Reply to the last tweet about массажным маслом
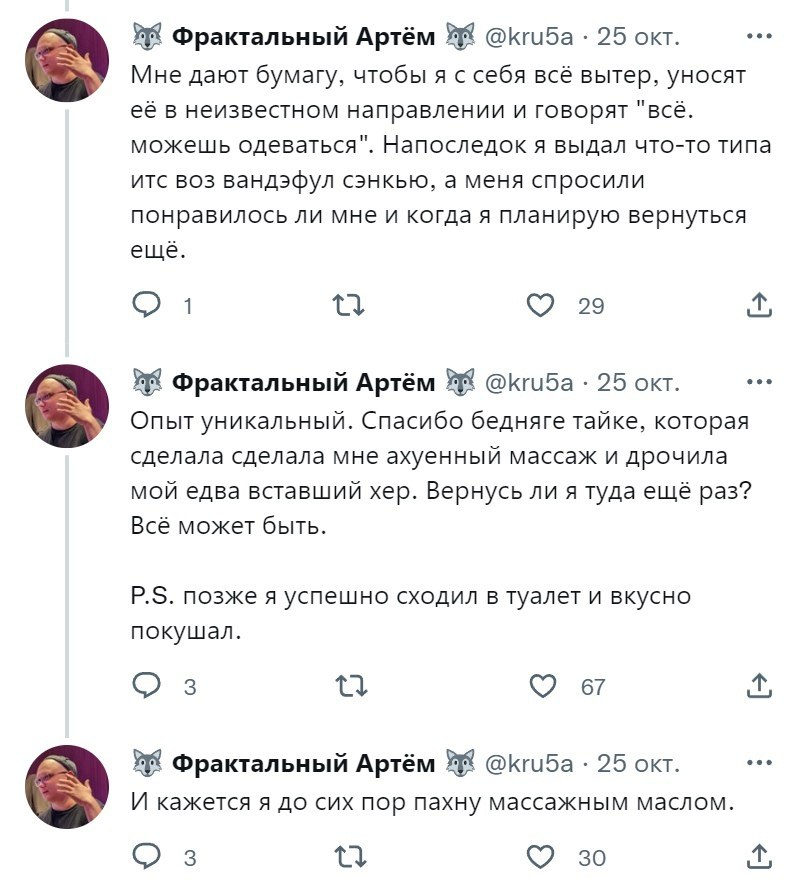This screenshot has width=801, height=893. 148,857
